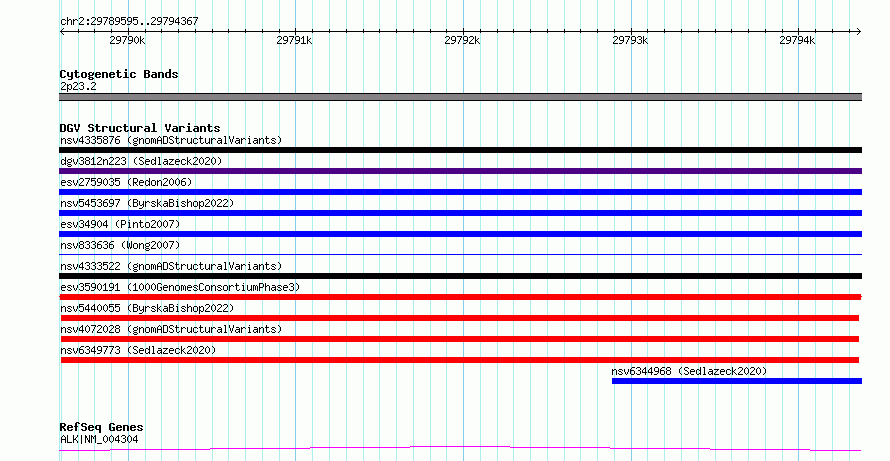
Task: Open variant nsv6349773 (Sedlazeck2020) label
Action: [x=138, y=350]
